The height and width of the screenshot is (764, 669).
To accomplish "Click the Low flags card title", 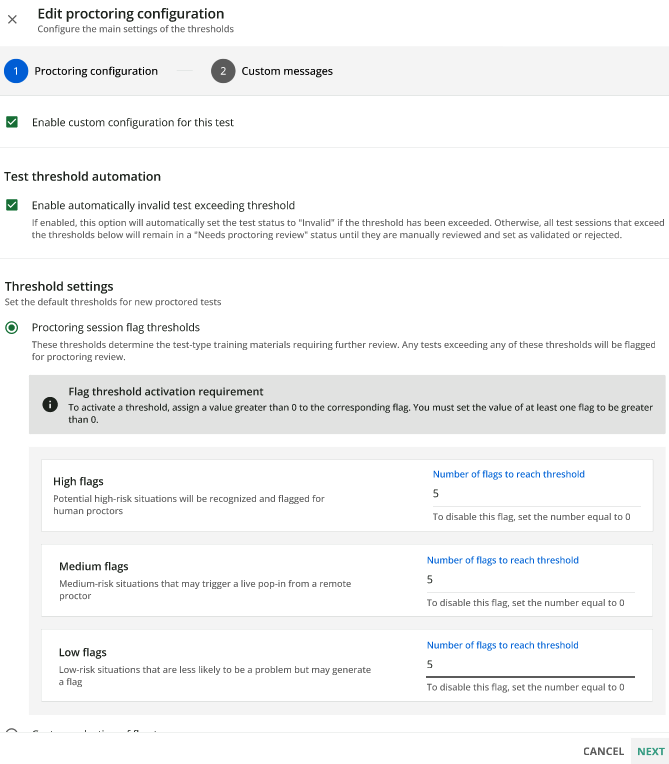I will tap(83, 652).
